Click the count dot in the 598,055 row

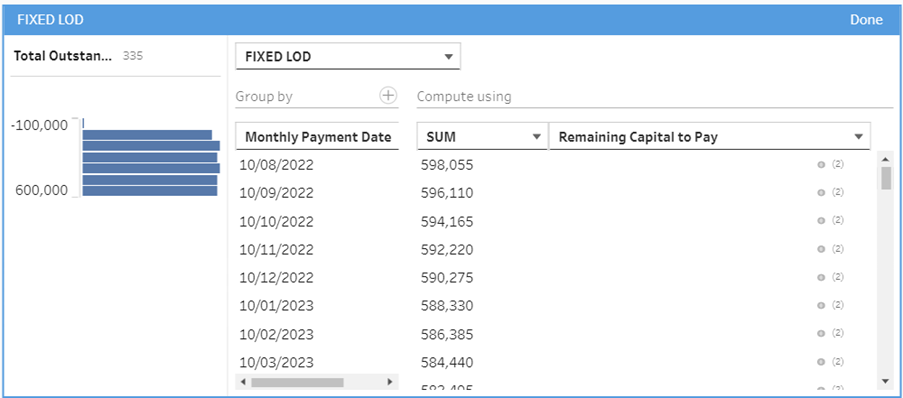821,165
